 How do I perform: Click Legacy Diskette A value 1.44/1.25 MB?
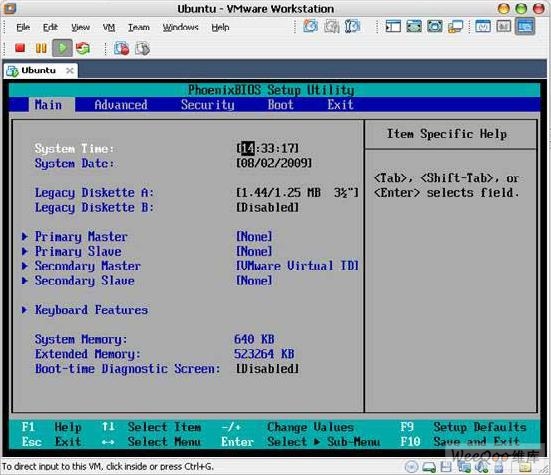297,193
